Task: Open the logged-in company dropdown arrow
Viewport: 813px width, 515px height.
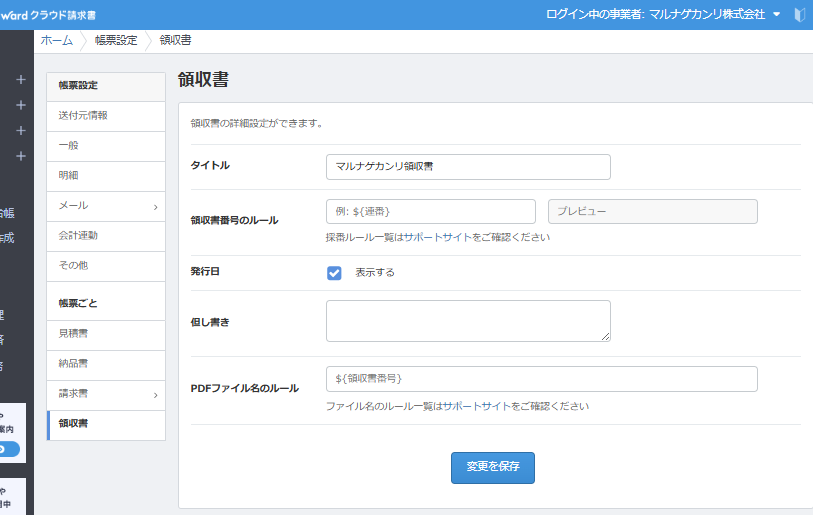Action: point(777,15)
